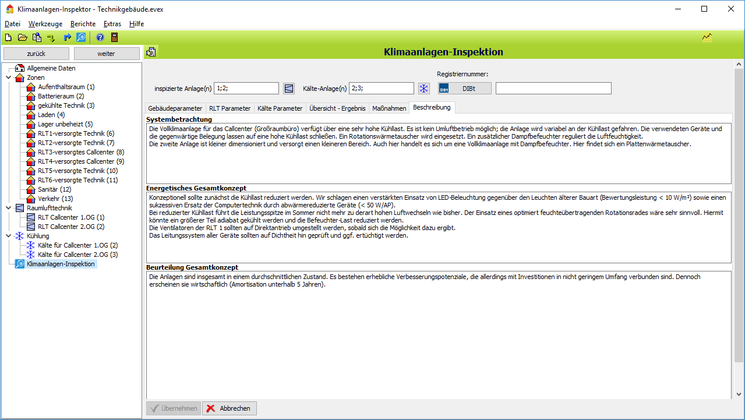Select Verkehr (13) zone
The image size is (745, 420).
(x=56, y=199)
